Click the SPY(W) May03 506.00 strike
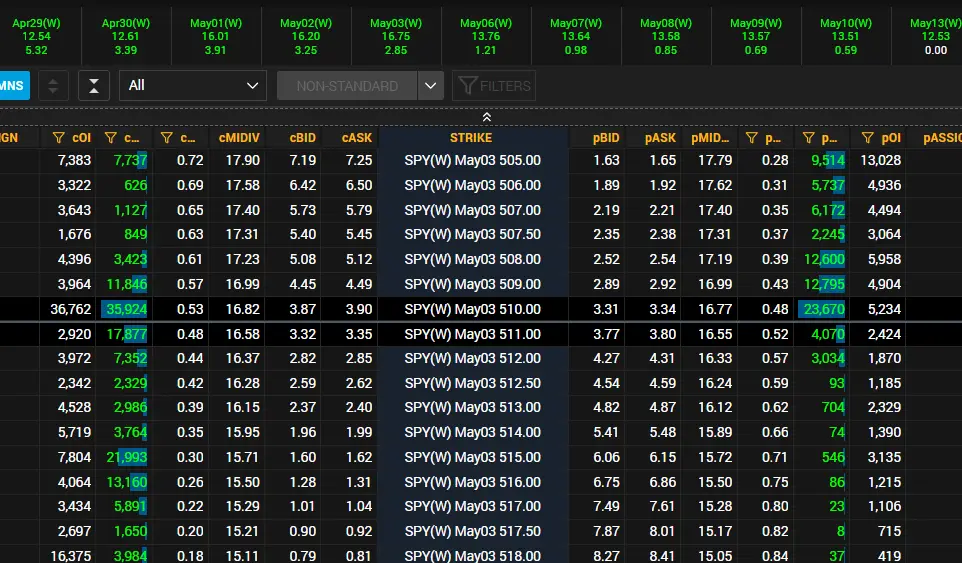Viewport: 962px width, 563px height. click(x=472, y=185)
